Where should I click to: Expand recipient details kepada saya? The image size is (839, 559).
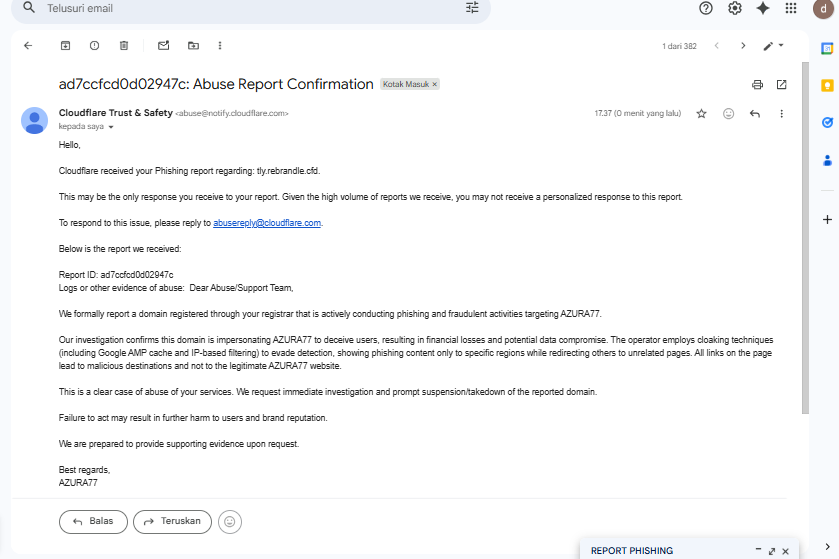click(x=111, y=127)
